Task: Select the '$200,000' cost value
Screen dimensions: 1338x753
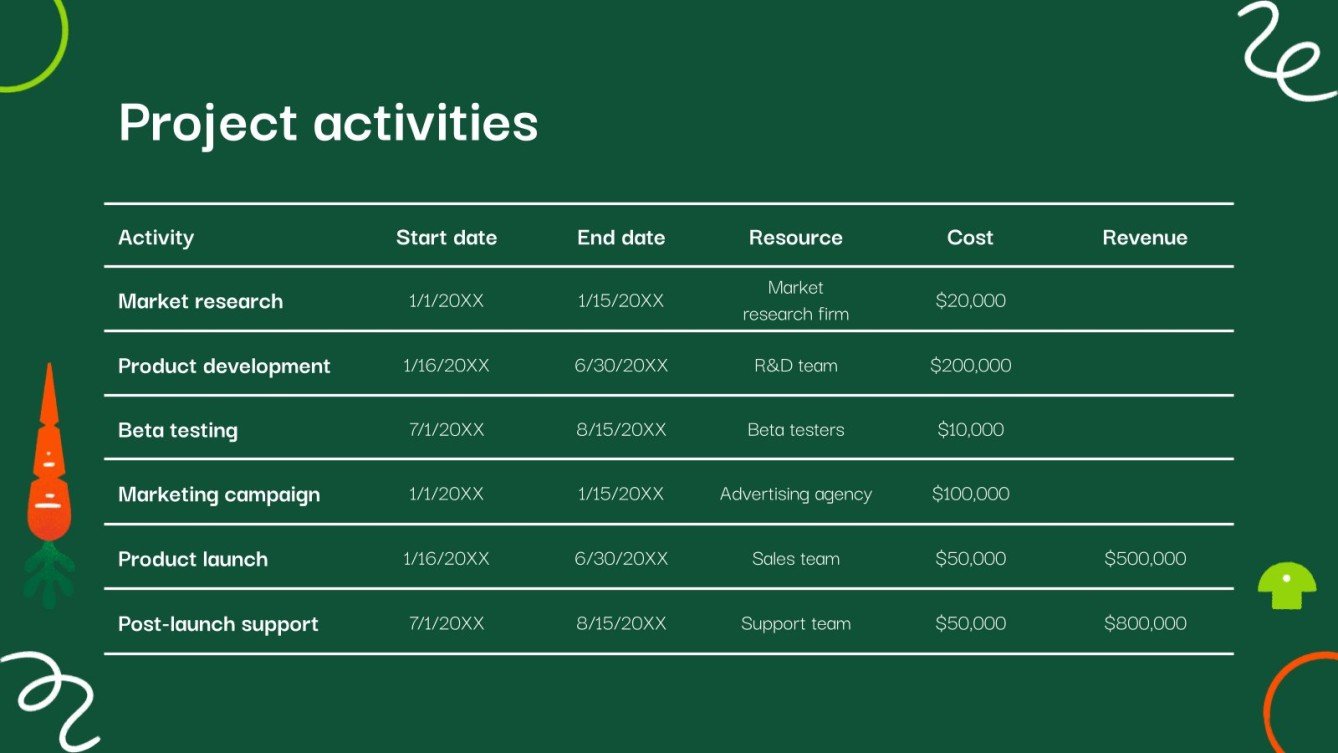Action: [x=970, y=365]
